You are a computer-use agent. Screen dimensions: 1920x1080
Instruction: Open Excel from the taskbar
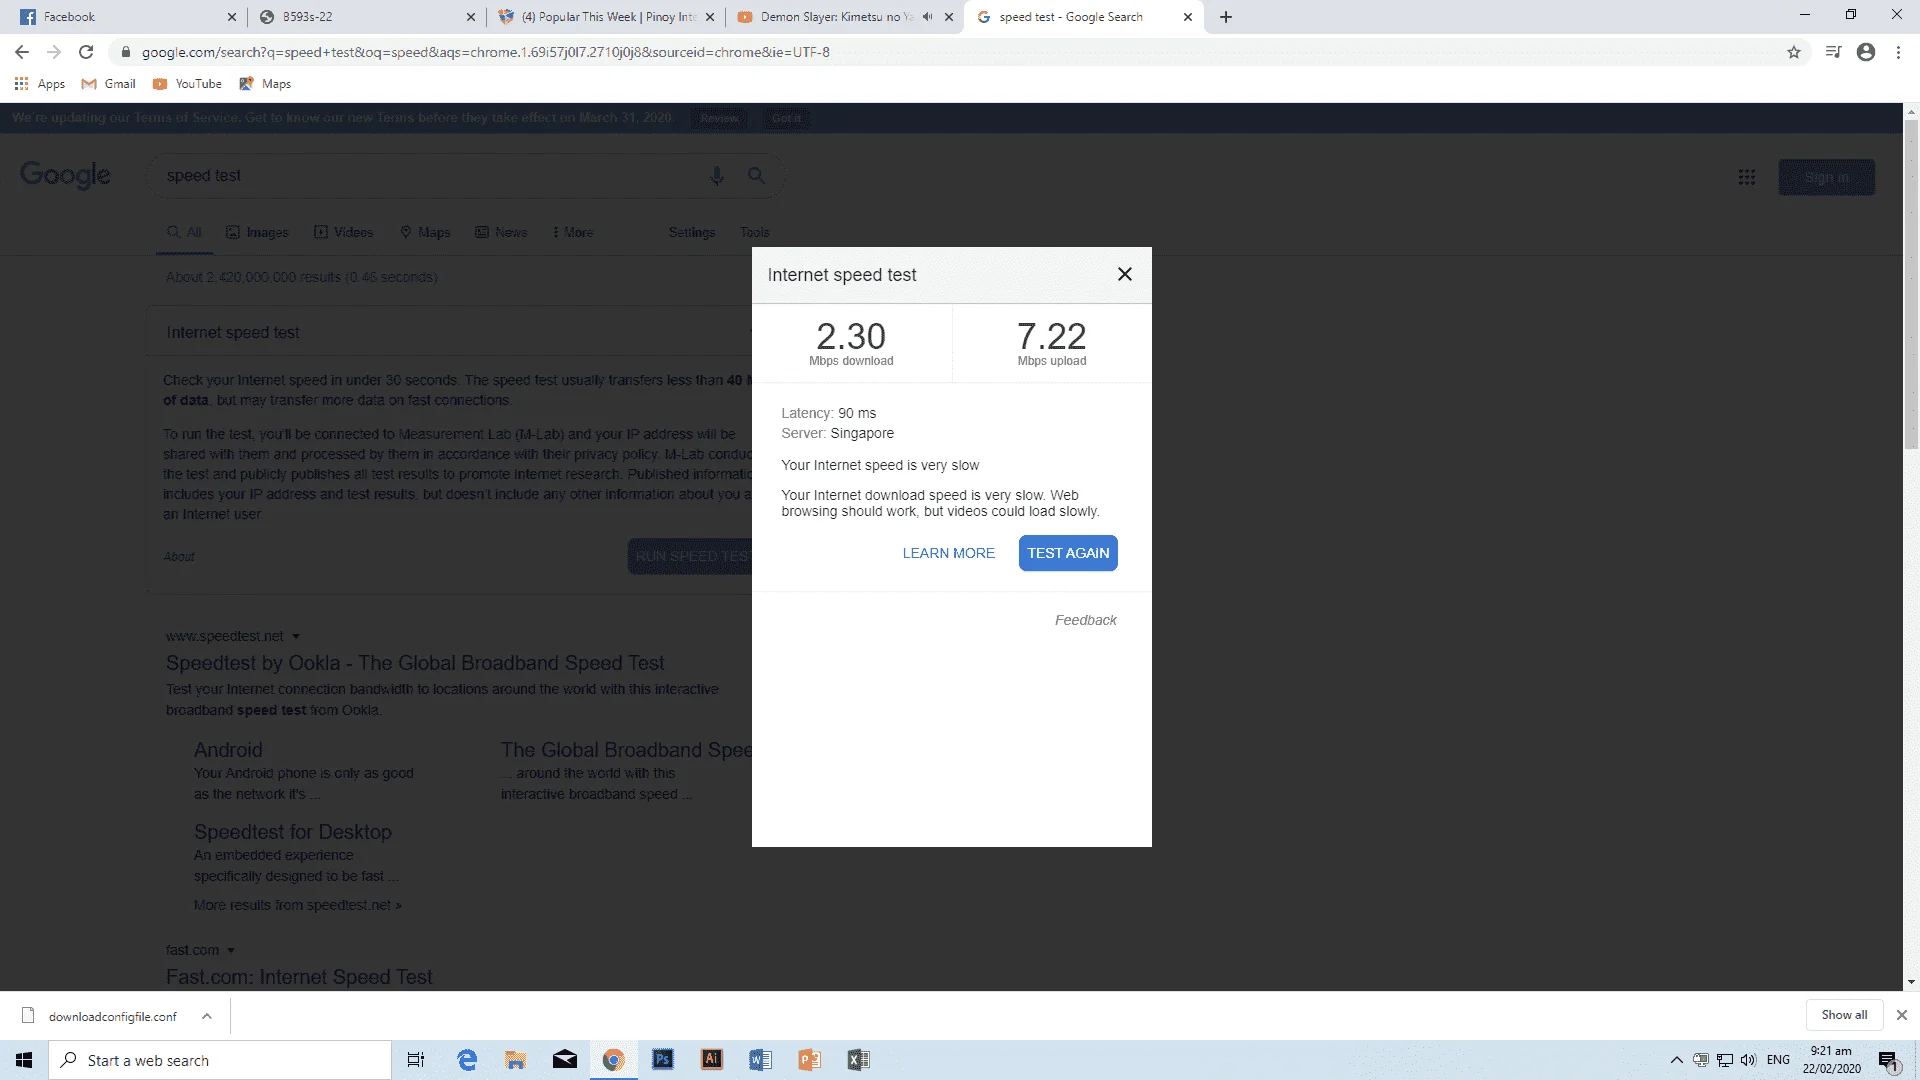(x=858, y=1060)
